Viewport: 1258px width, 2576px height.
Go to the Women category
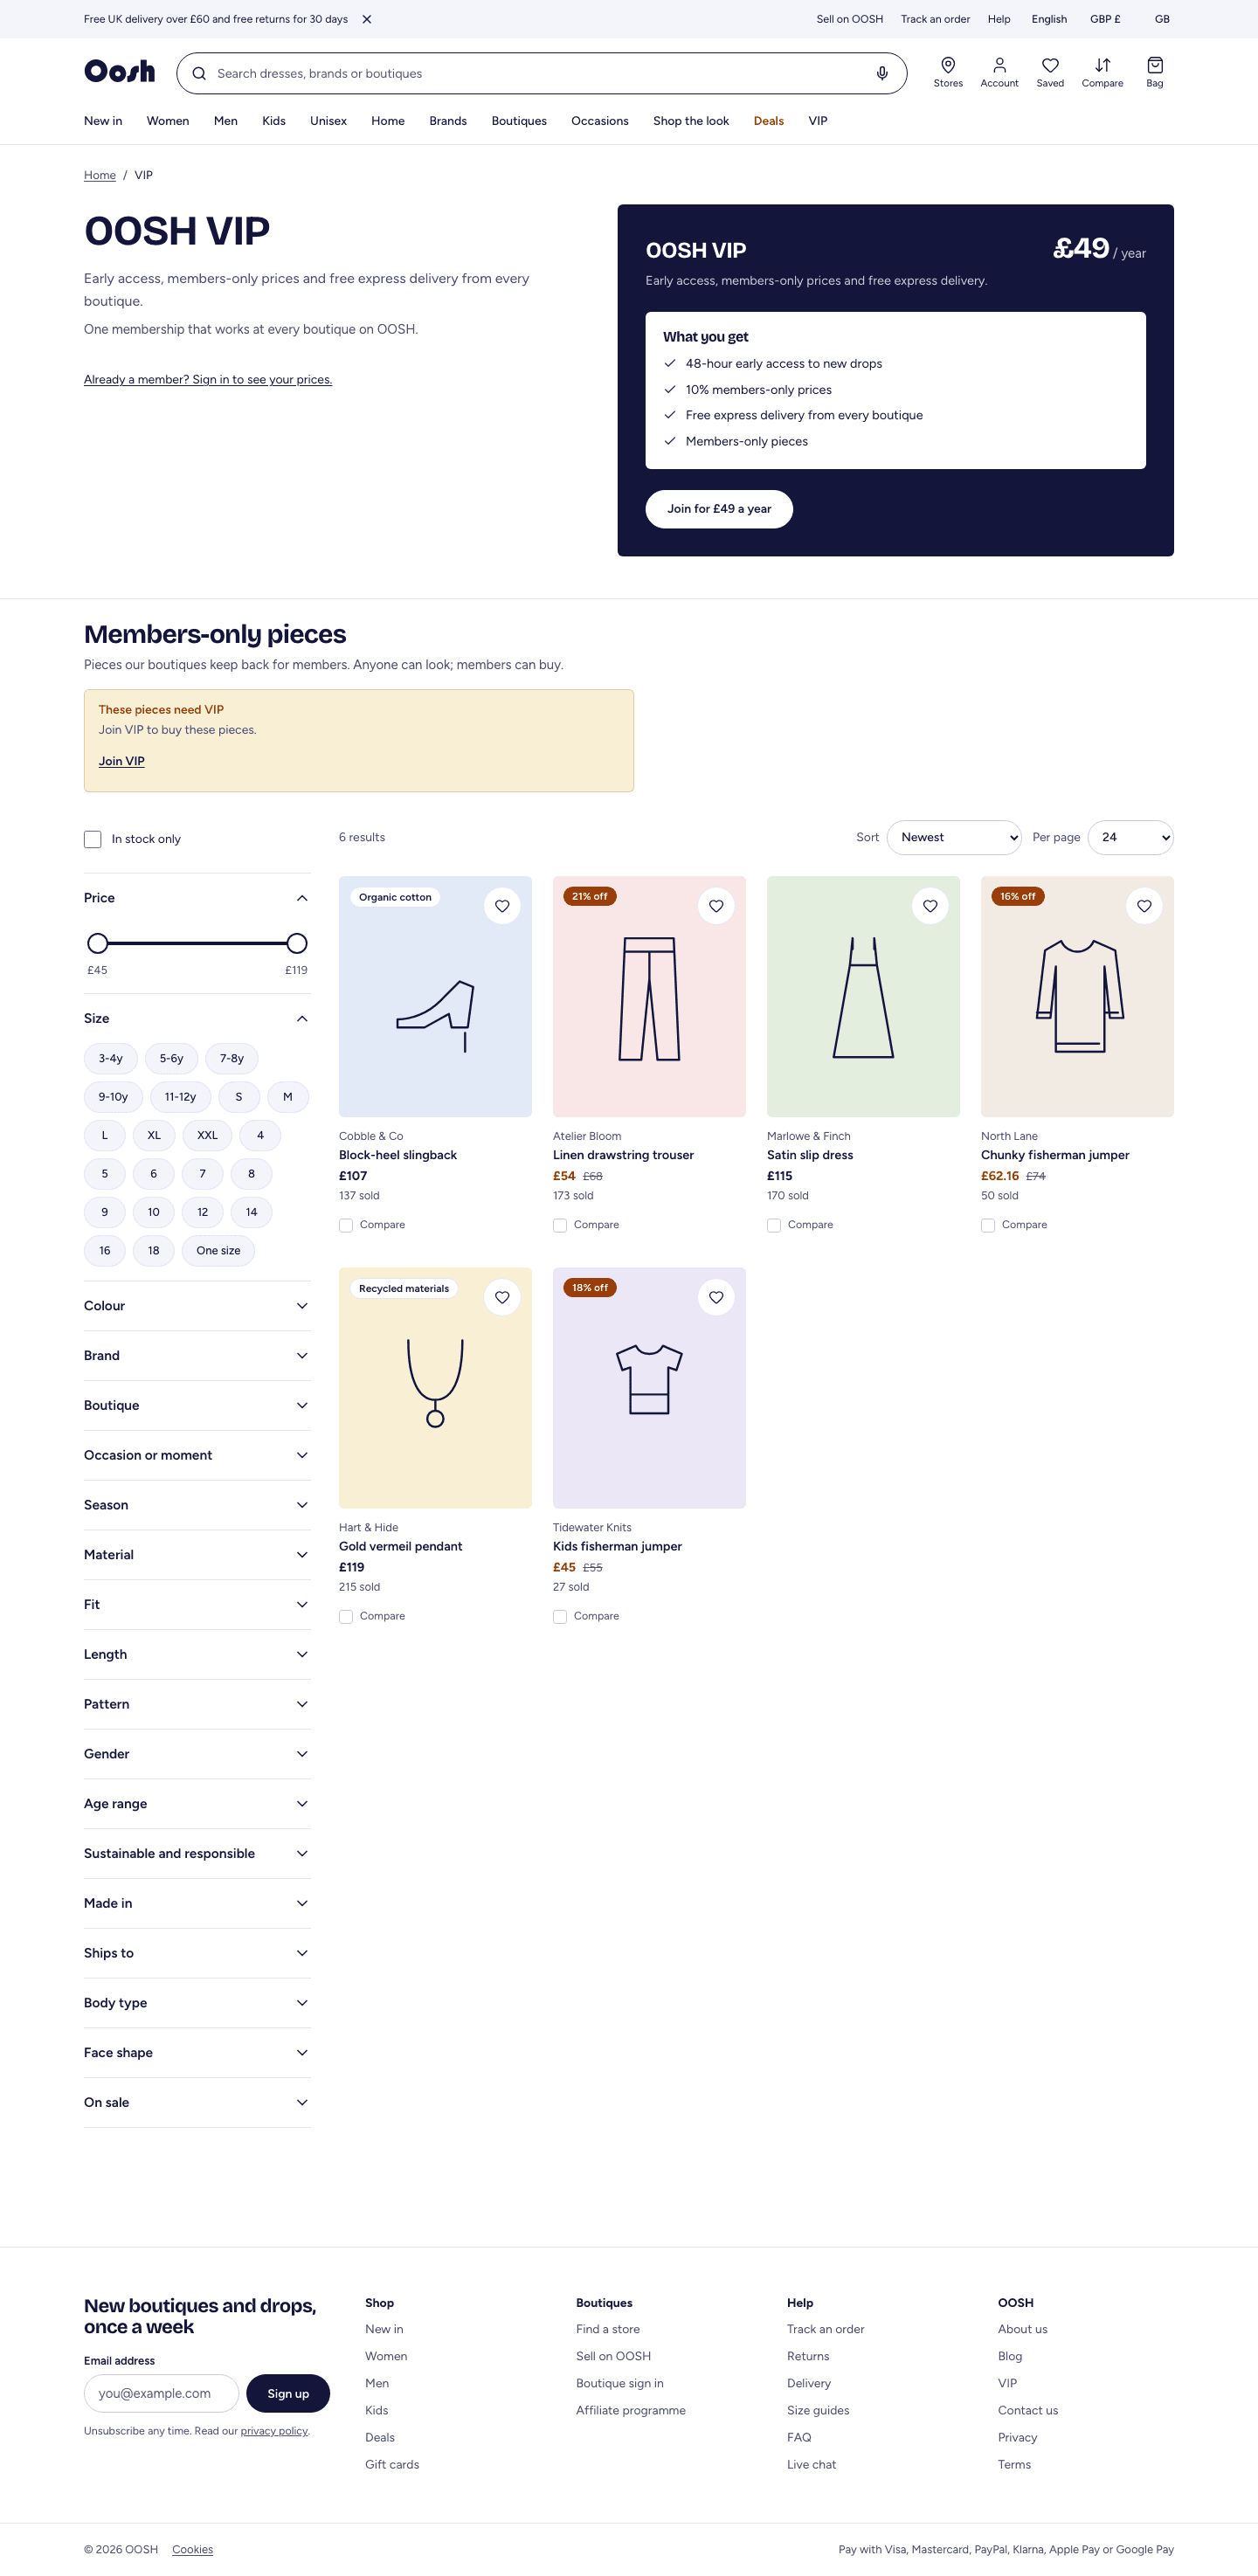(x=168, y=121)
